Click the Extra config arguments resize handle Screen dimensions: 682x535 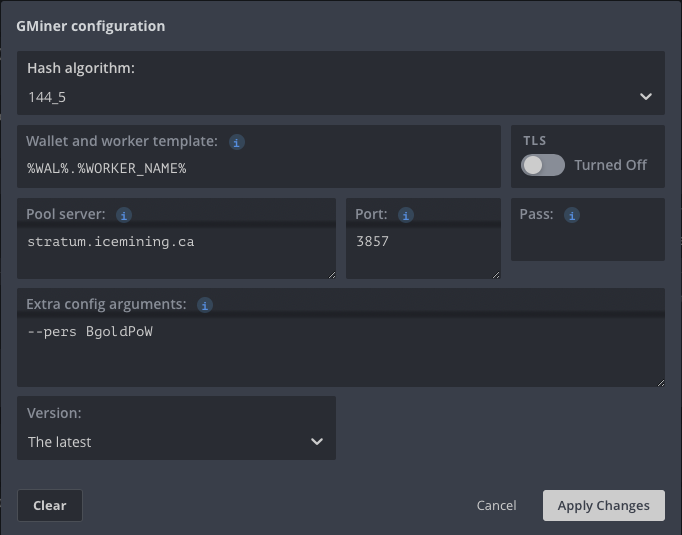tap(660, 382)
